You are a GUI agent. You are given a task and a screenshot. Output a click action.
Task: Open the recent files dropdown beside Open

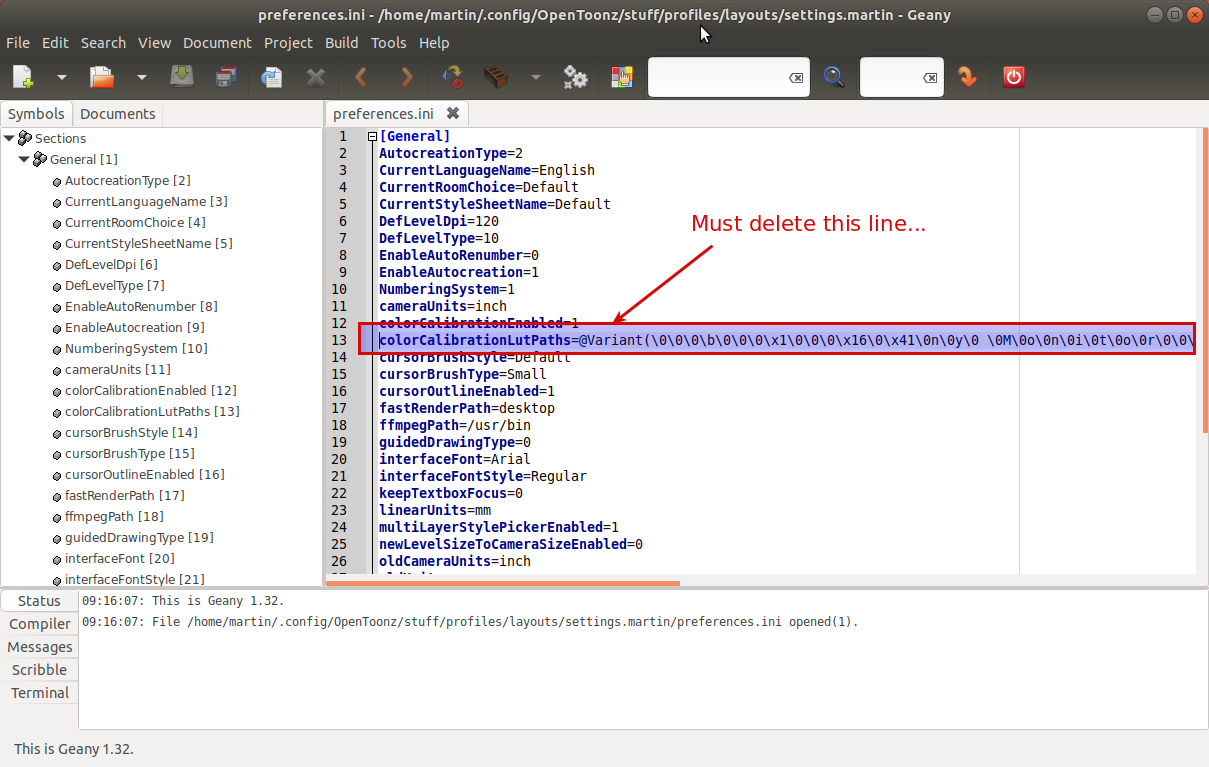coord(140,77)
